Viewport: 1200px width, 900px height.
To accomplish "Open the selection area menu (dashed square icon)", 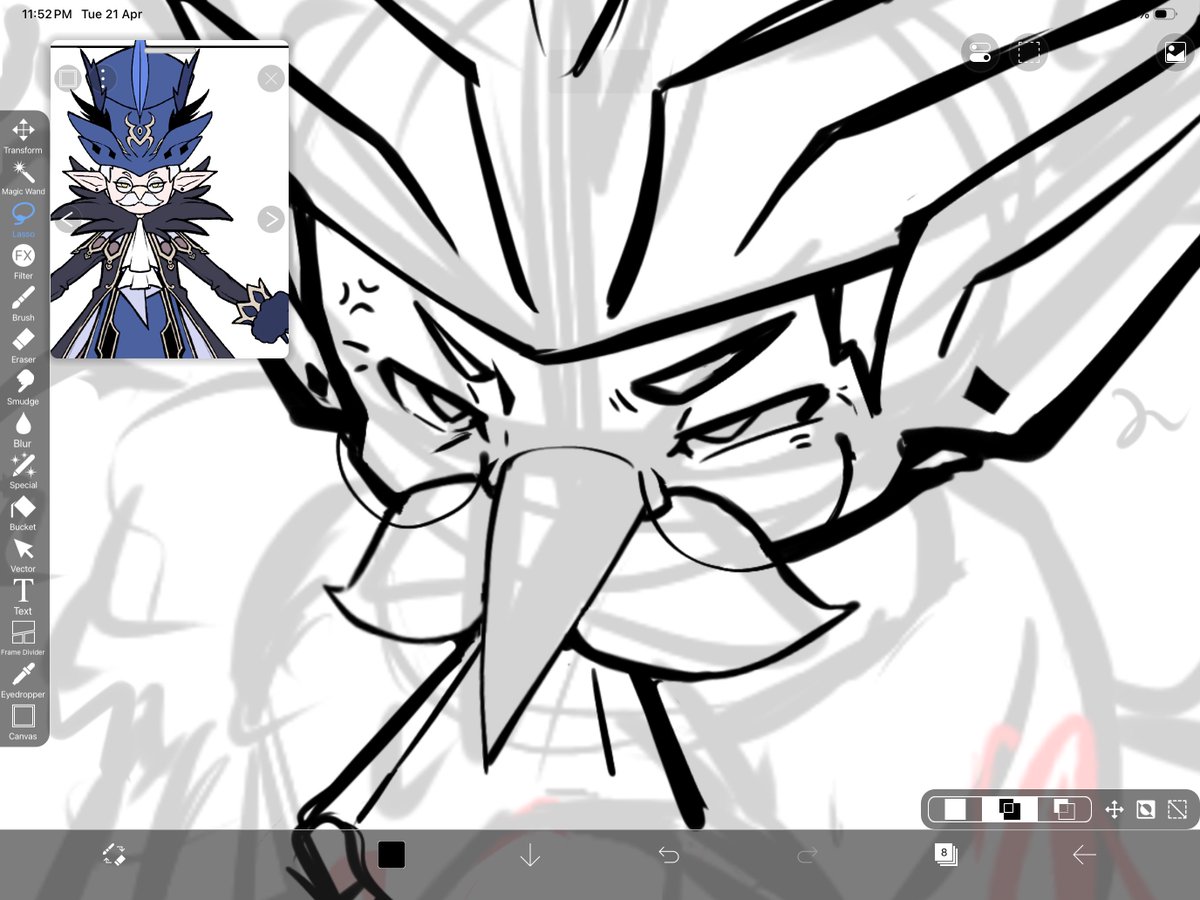I will (1027, 52).
